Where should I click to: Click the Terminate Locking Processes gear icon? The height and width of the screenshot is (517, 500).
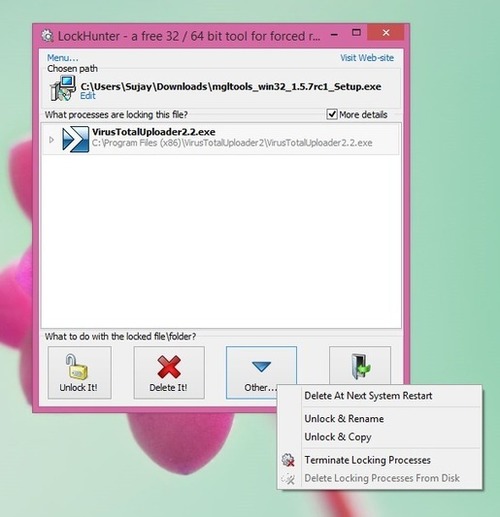288,460
